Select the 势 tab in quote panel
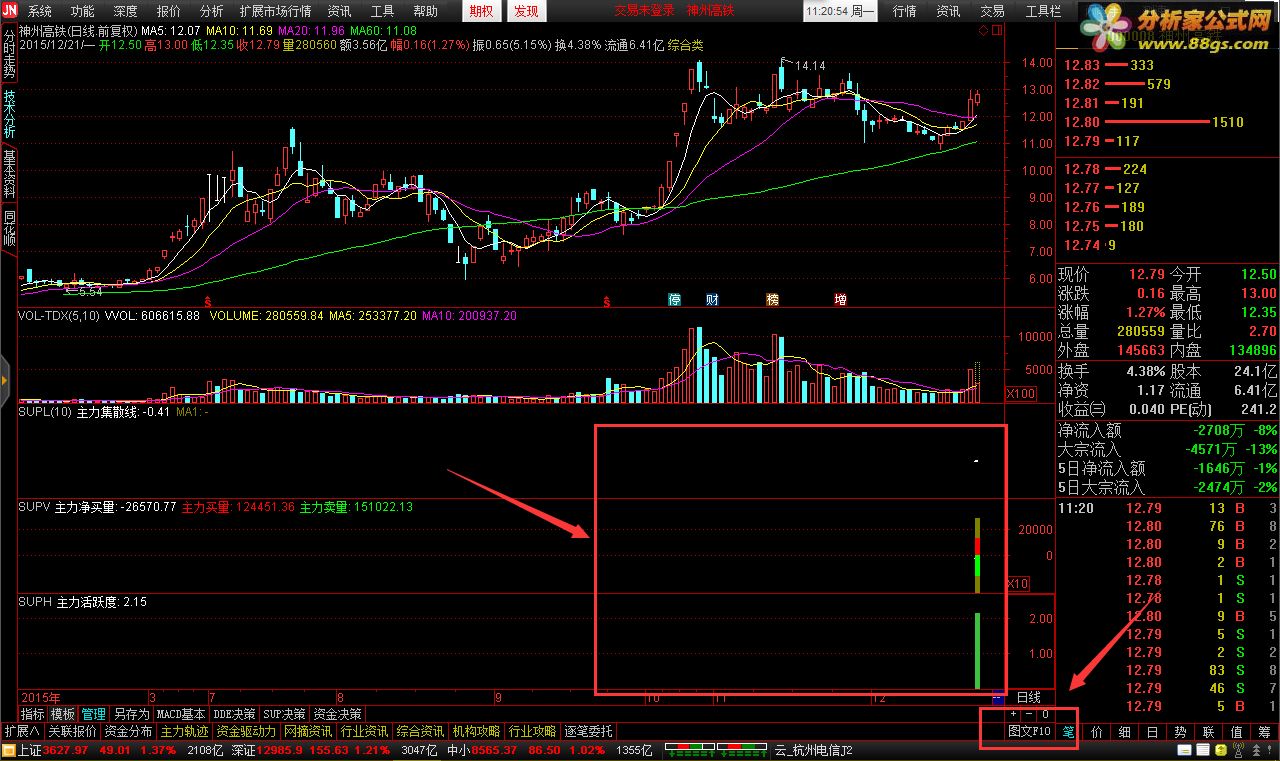This screenshot has height=761, width=1280. click(1180, 731)
